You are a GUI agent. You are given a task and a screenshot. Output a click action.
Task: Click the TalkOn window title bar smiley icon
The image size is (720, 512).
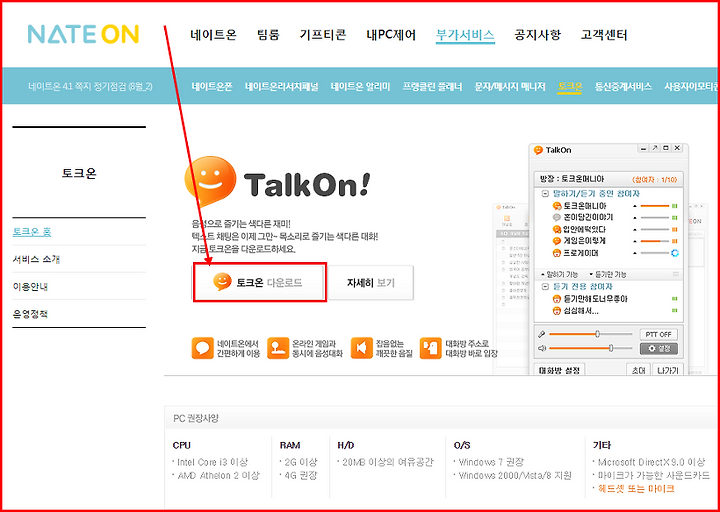click(538, 150)
